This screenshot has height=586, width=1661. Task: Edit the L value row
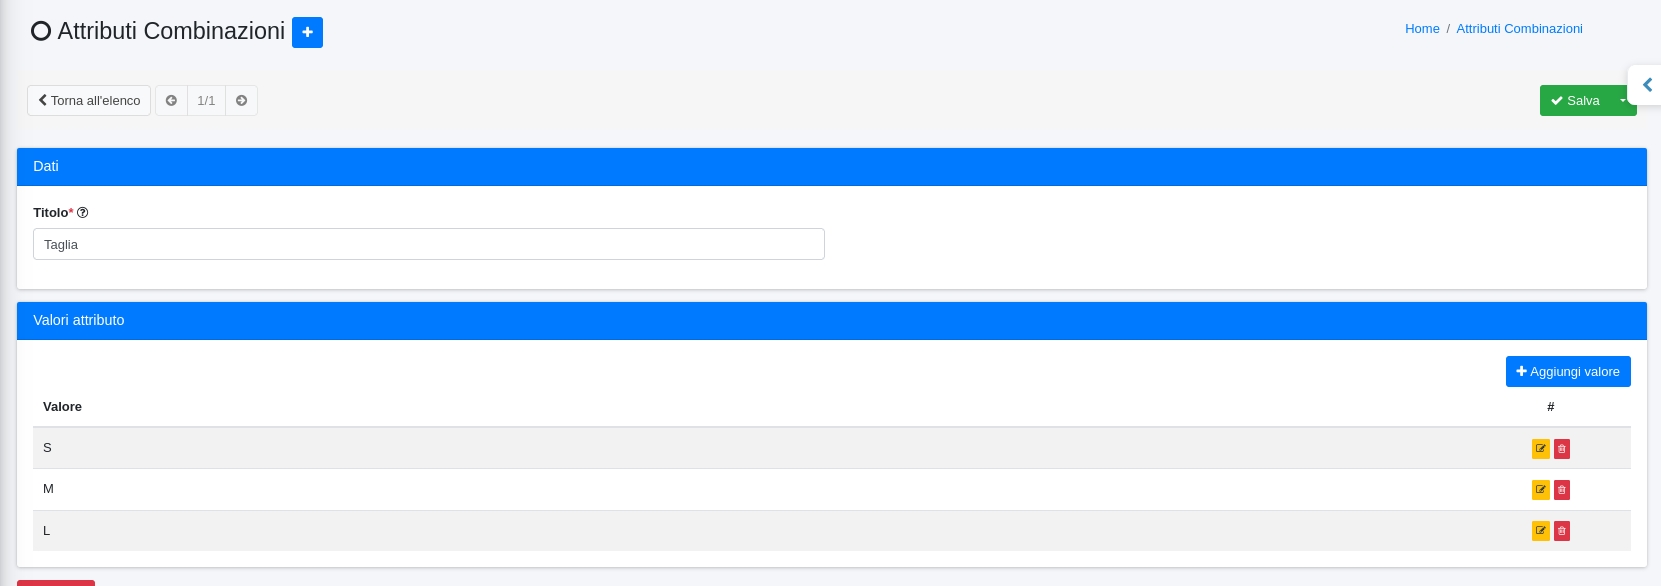1540,531
